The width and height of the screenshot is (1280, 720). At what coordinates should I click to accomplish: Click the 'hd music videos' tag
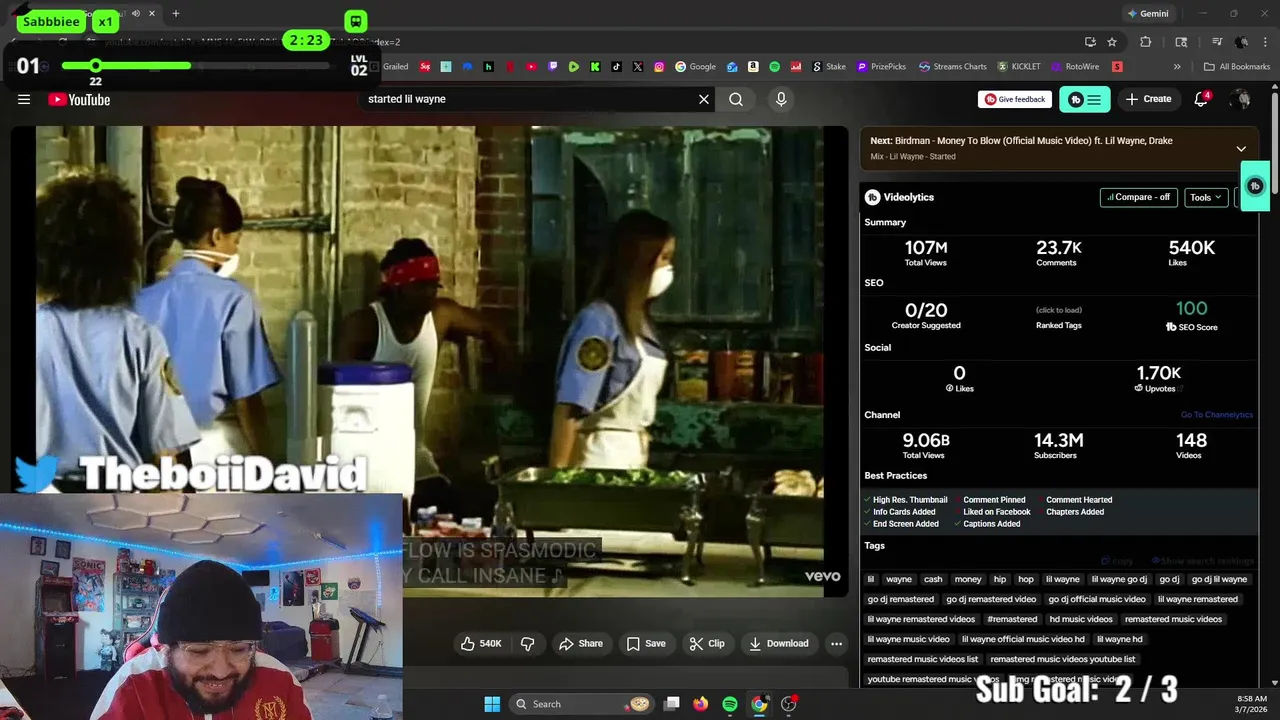[1080, 619]
